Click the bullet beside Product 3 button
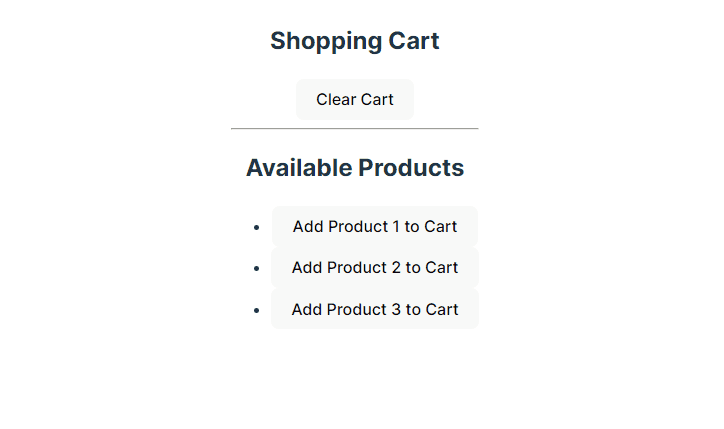Viewport: 724px width, 429px height. (x=257, y=311)
